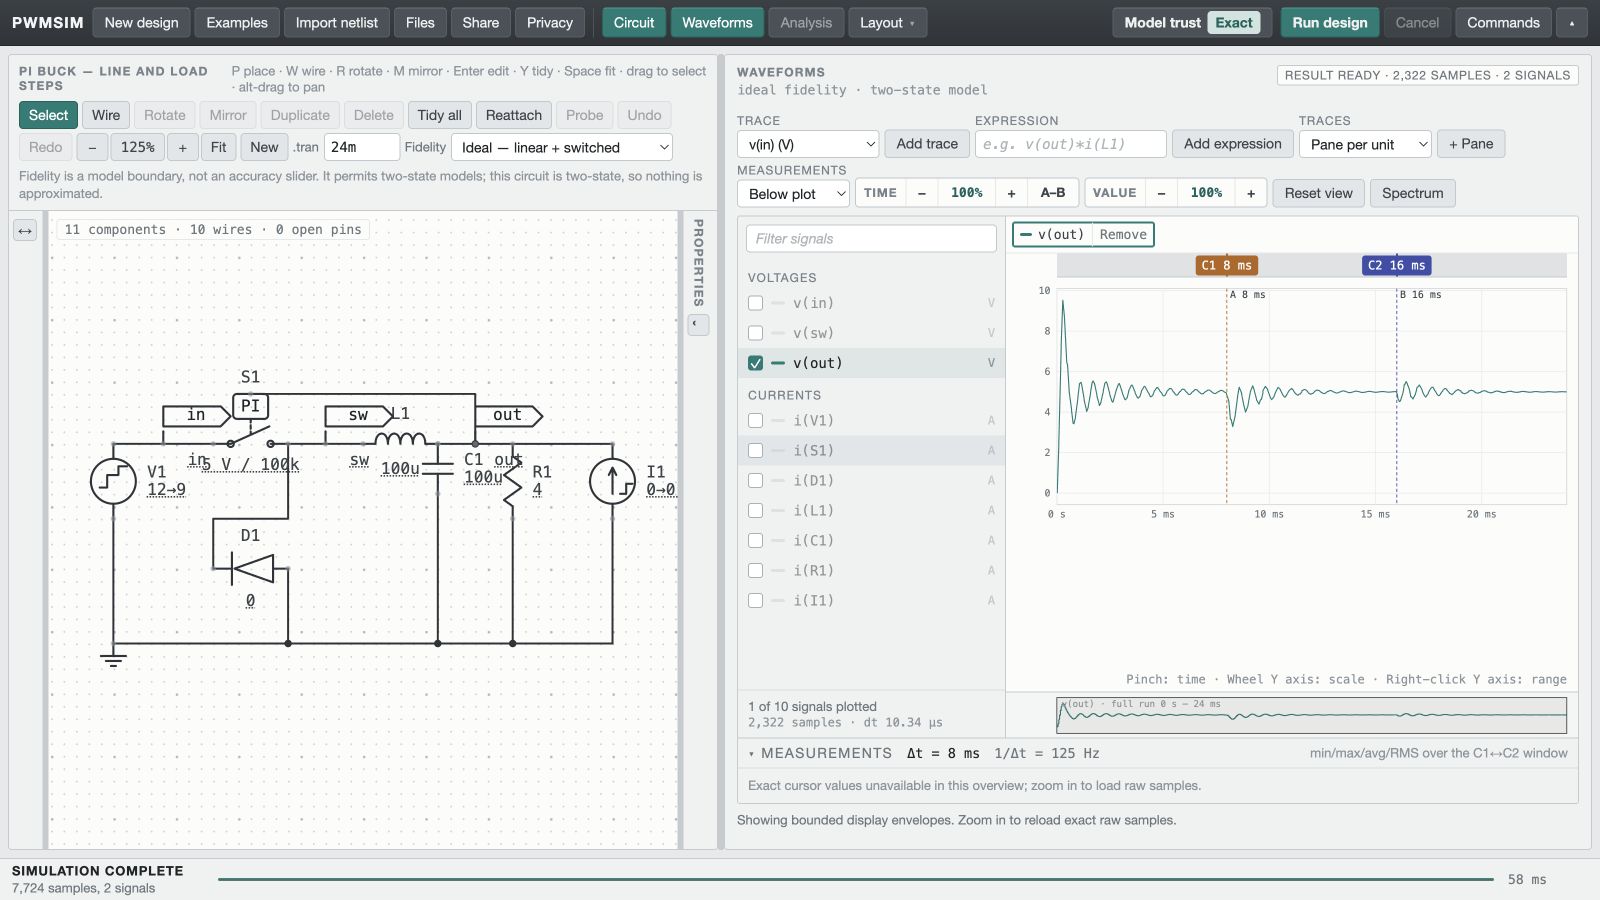The width and height of the screenshot is (1600, 900).
Task: Click the panel width toggle arrow icon
Action: coord(25,231)
